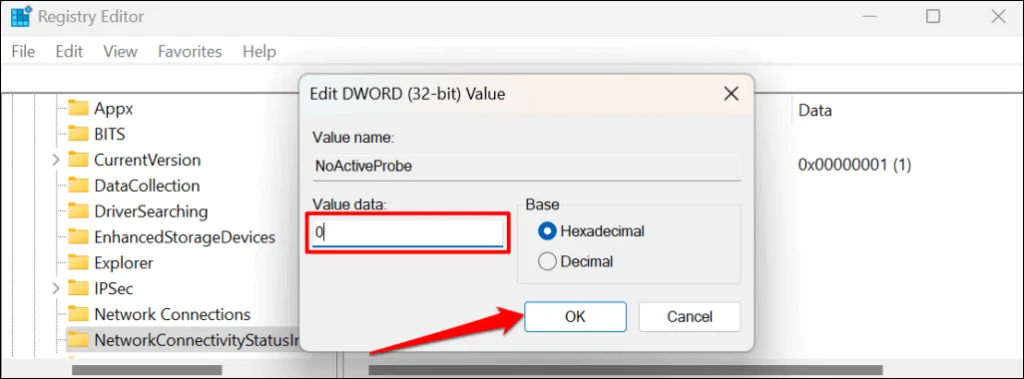Maximize the Registry Editor window
Viewport: 1024px width, 379px height.
pos(933,16)
